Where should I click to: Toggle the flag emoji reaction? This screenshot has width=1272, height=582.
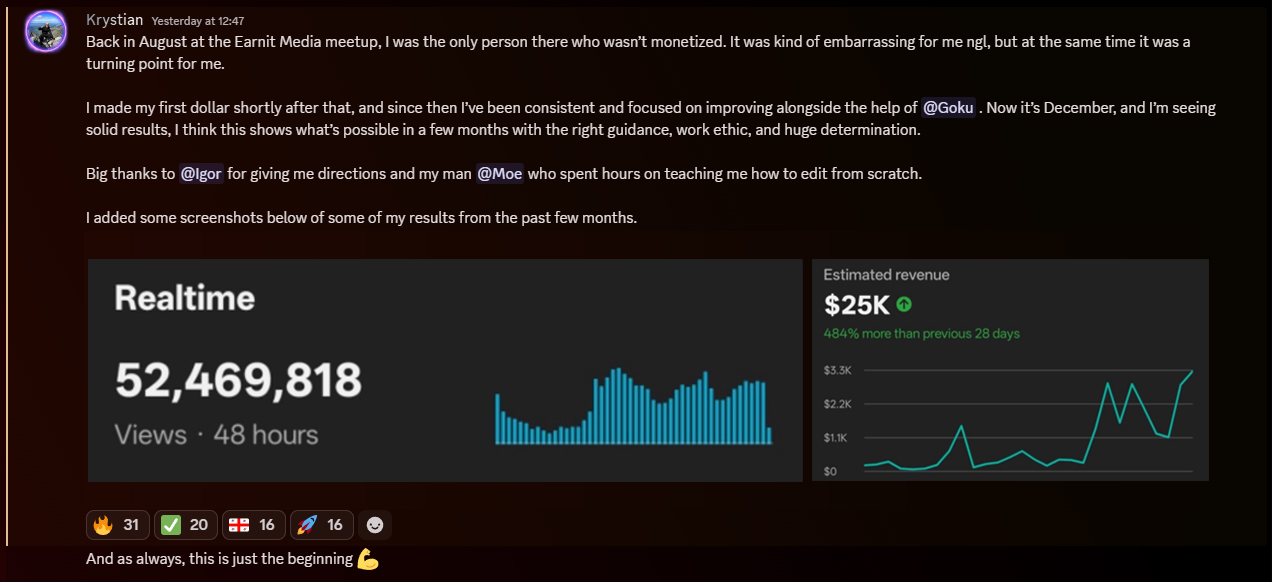tap(254, 525)
